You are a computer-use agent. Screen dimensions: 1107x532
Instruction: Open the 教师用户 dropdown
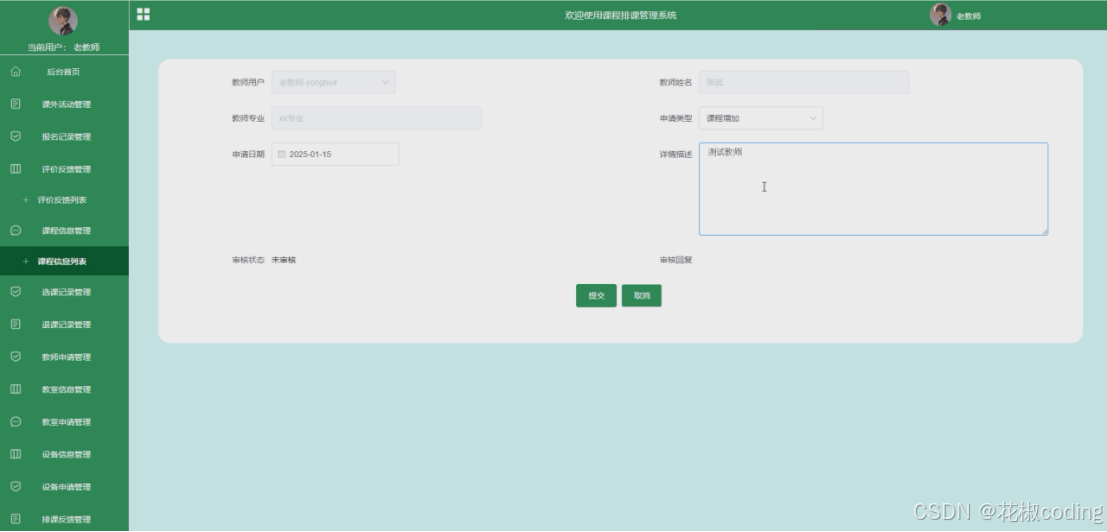click(333, 82)
